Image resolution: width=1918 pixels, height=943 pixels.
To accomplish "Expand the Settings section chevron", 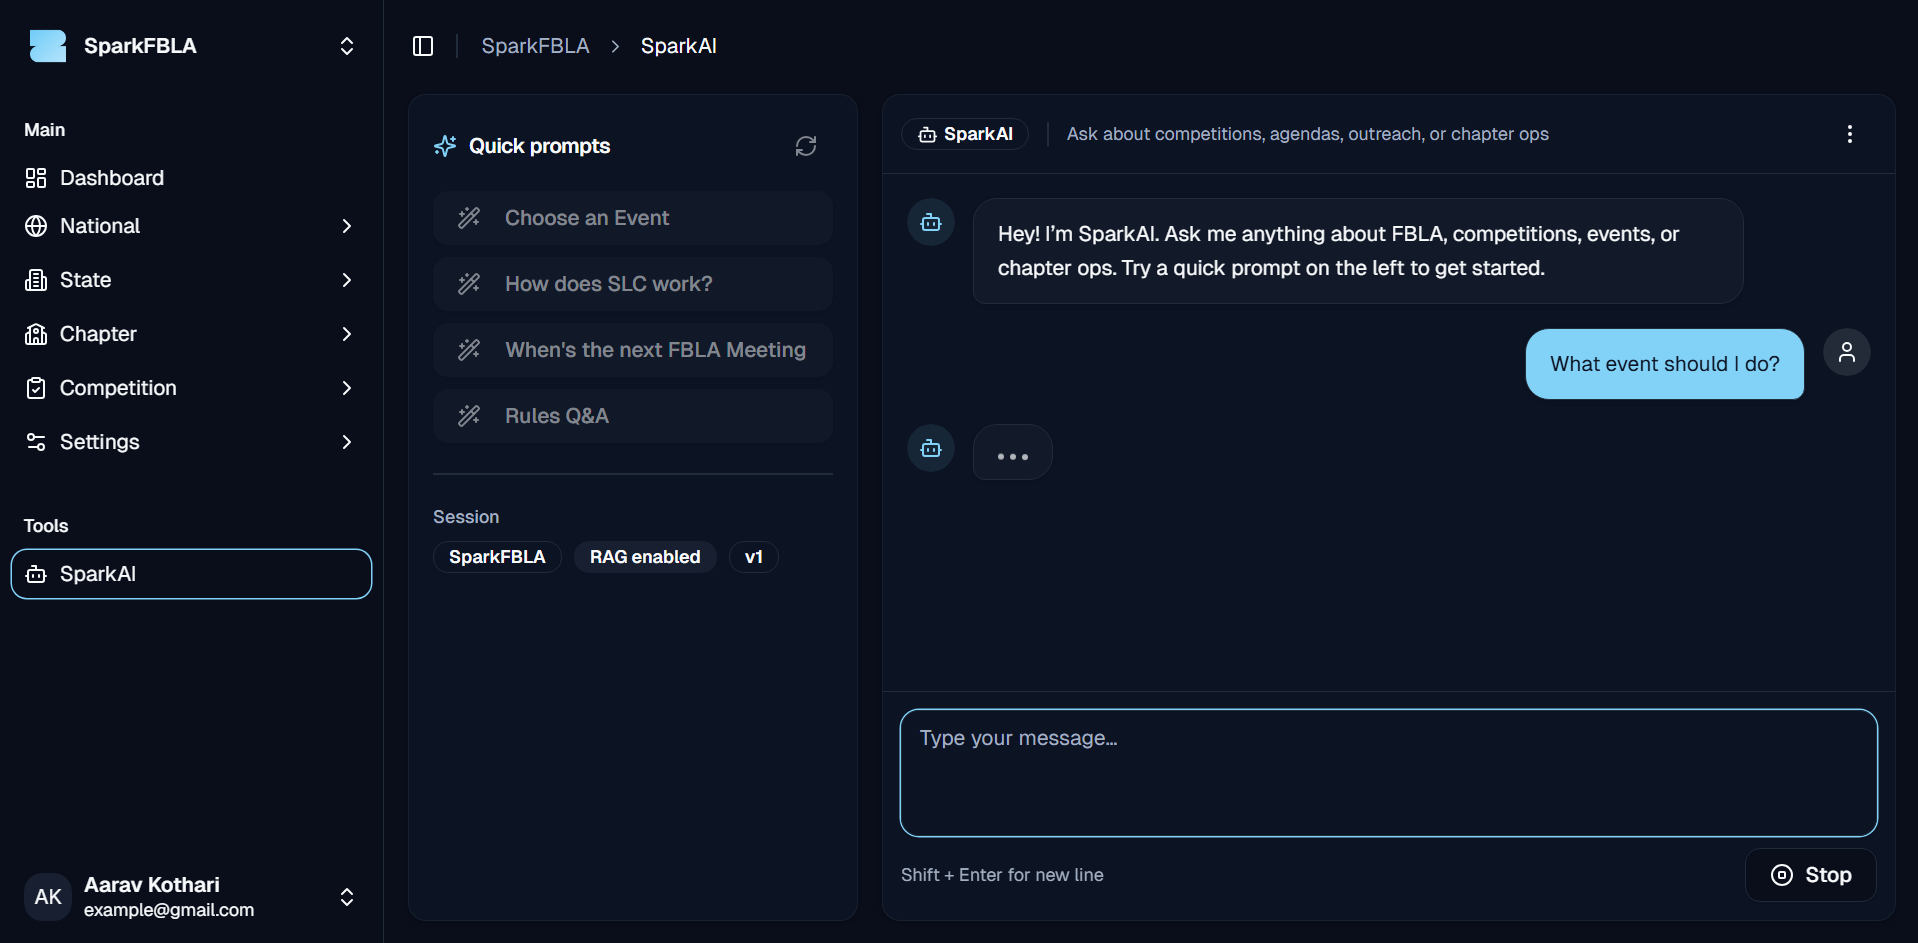I will click(347, 442).
